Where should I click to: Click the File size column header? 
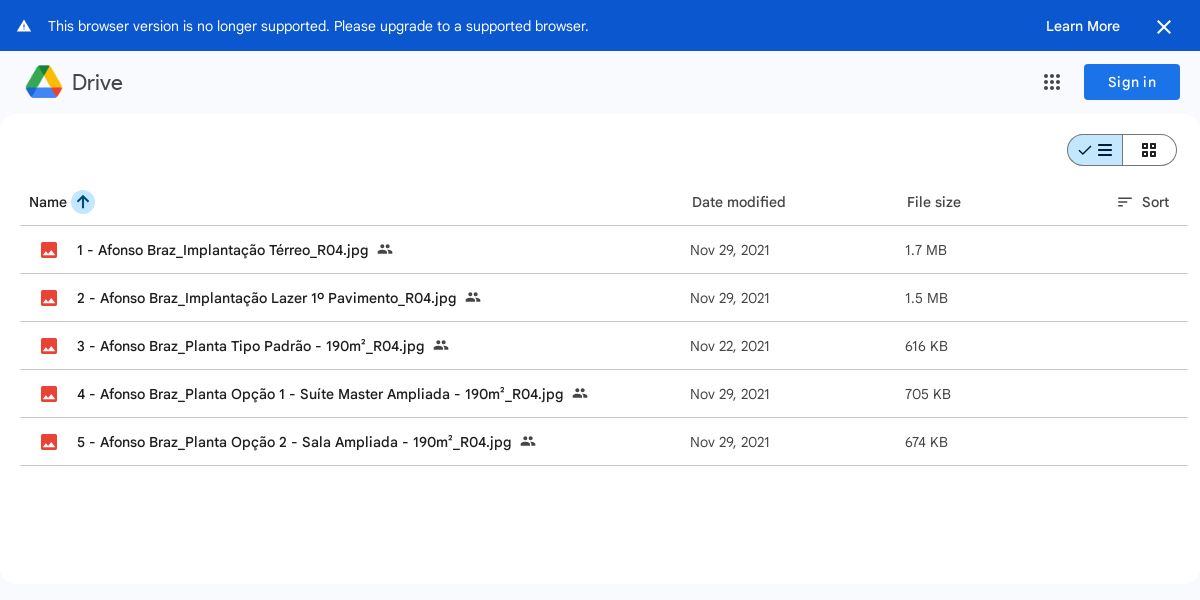[x=933, y=202]
